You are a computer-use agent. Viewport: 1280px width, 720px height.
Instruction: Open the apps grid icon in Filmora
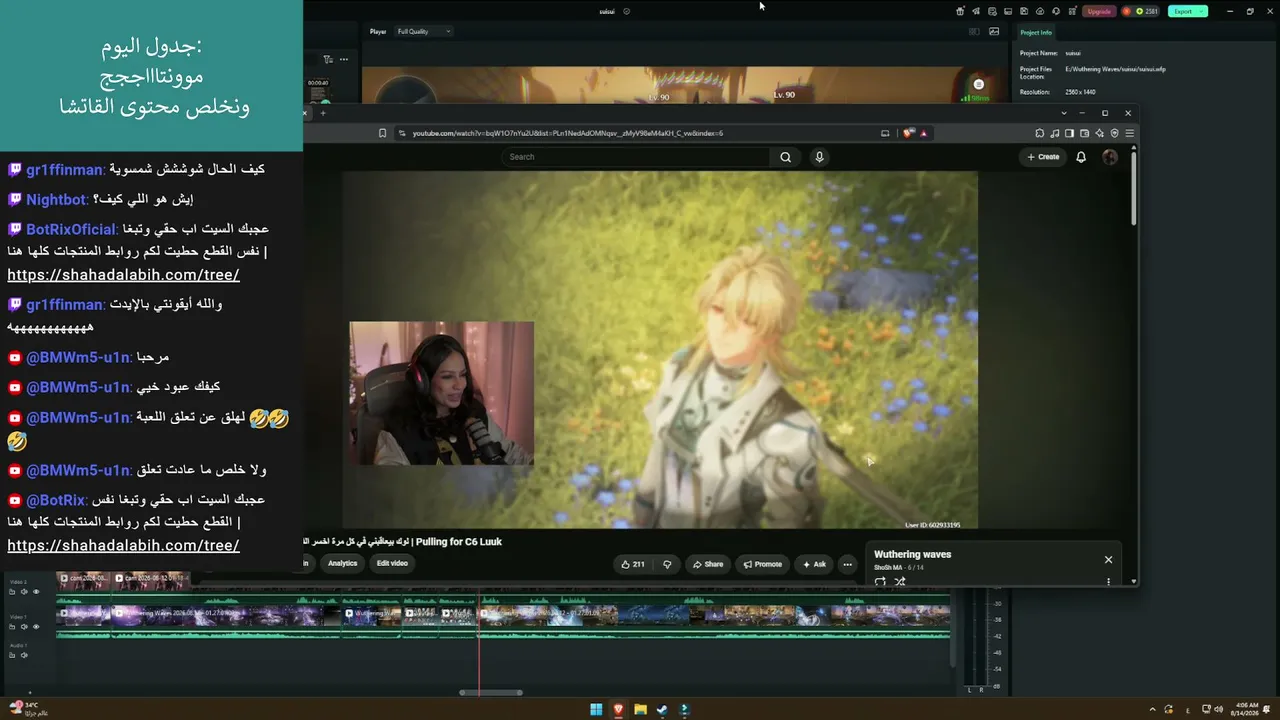click(x=1072, y=11)
